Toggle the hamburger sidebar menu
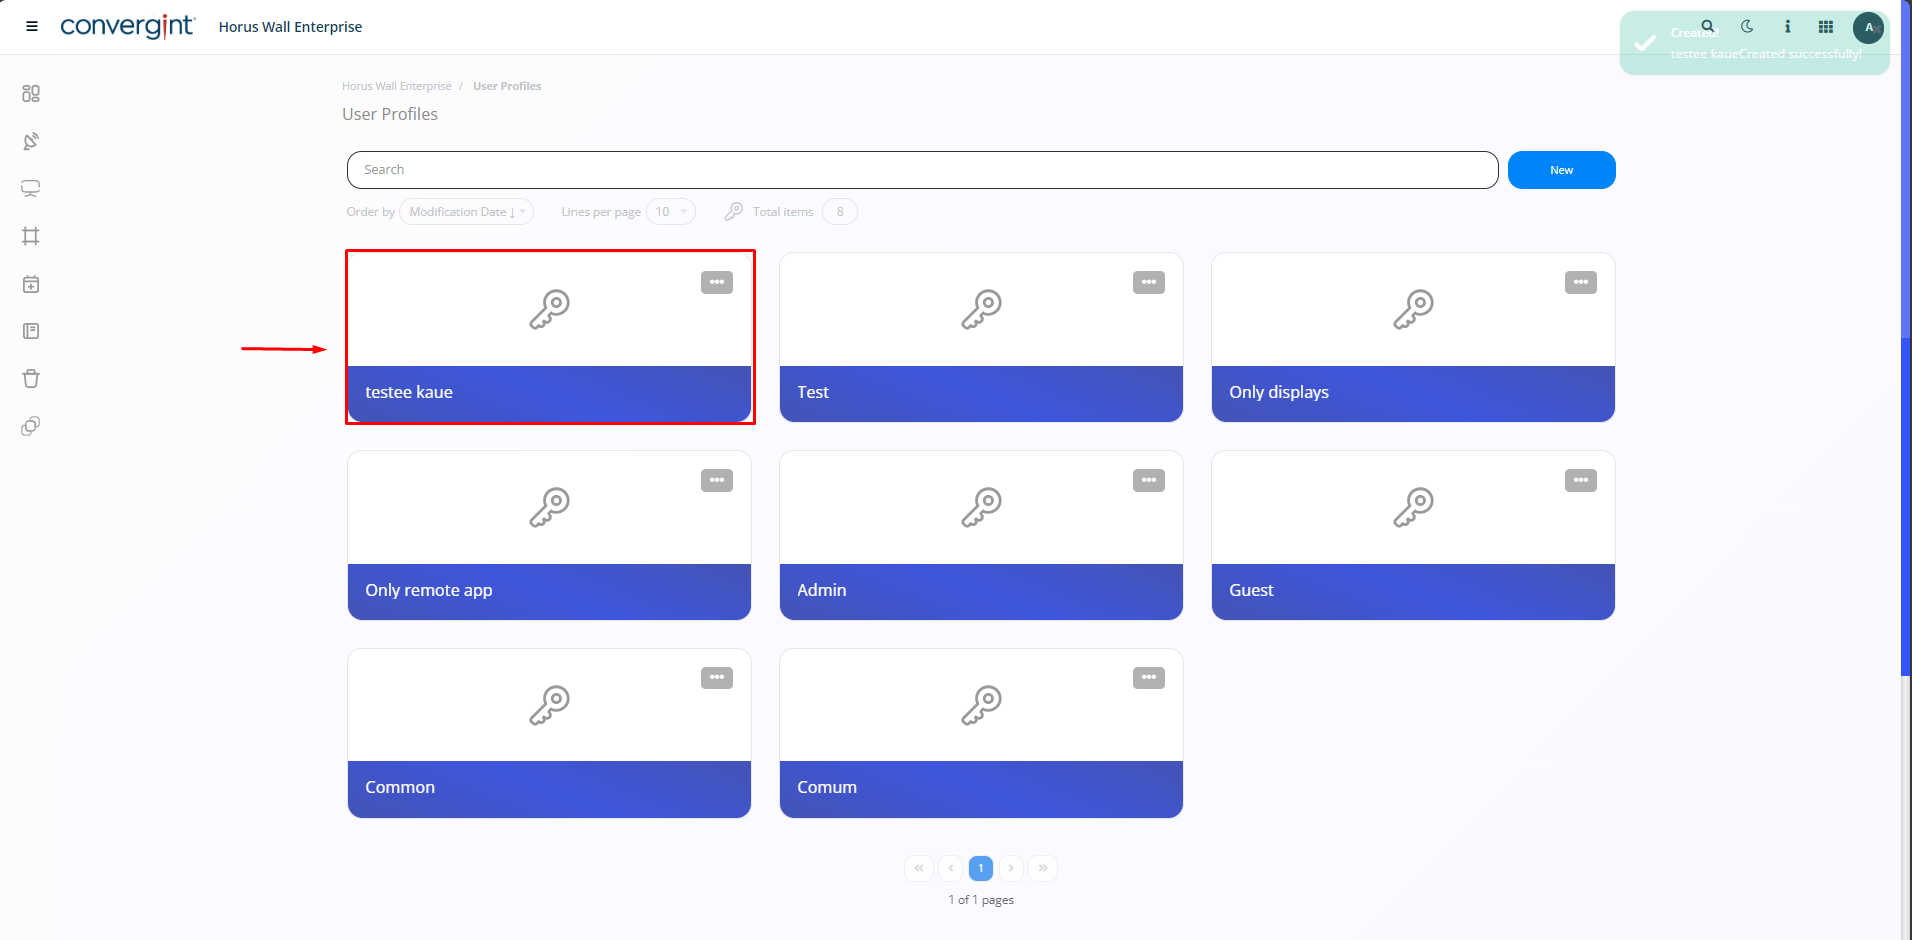The height and width of the screenshot is (940, 1912). pos(32,27)
